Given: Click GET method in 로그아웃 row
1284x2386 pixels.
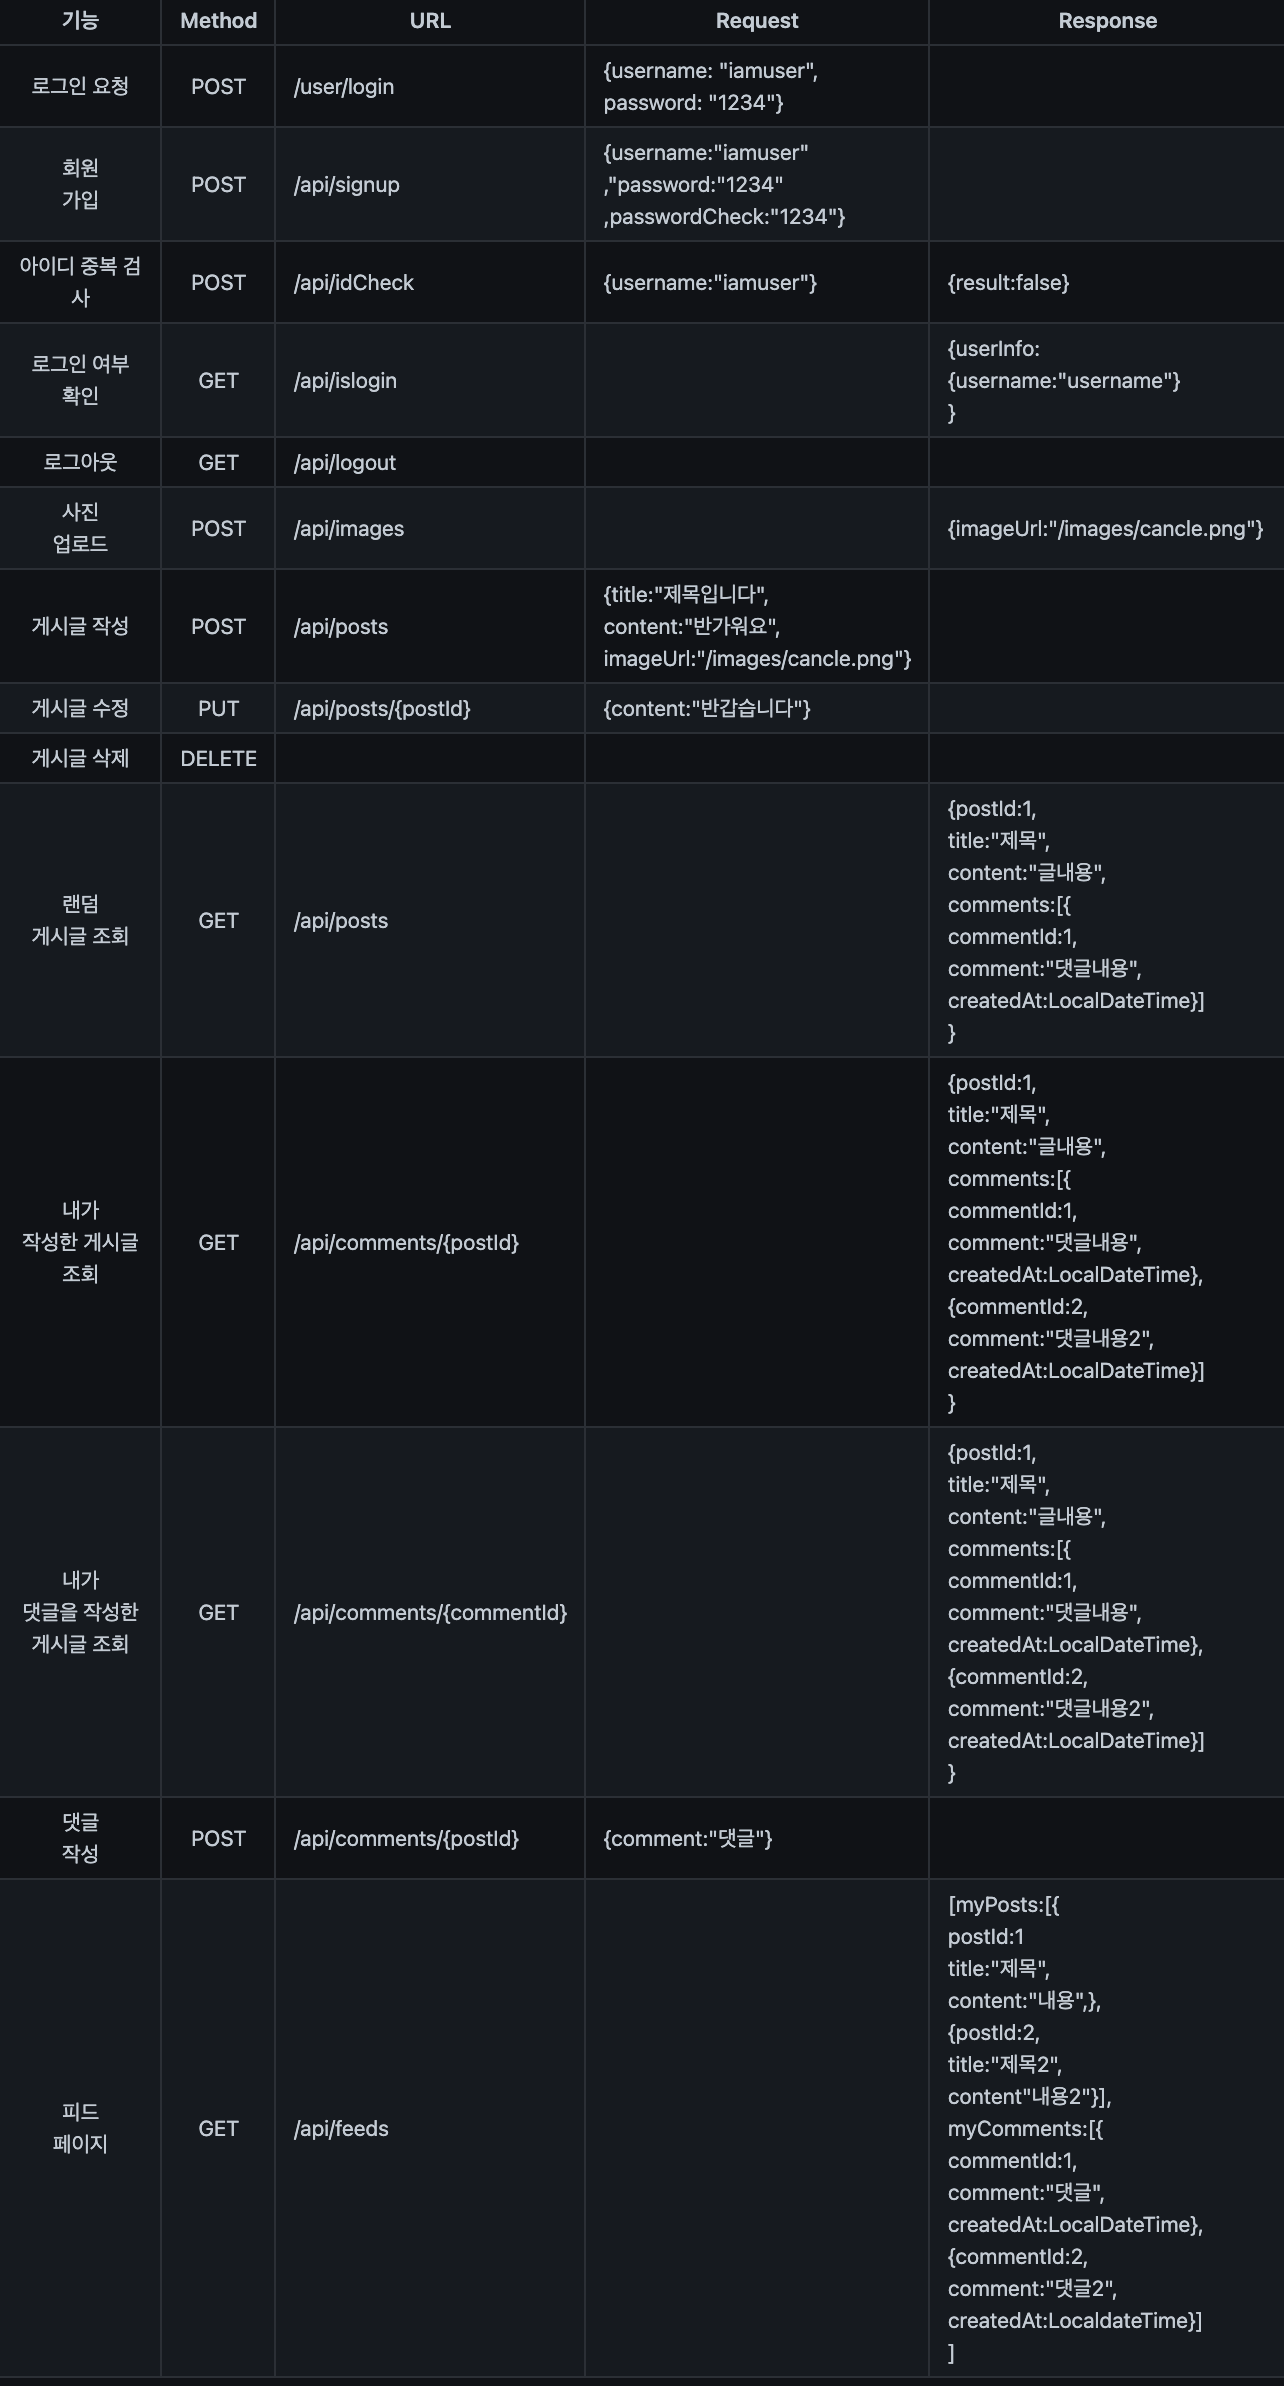Looking at the screenshot, I should pos(218,462).
